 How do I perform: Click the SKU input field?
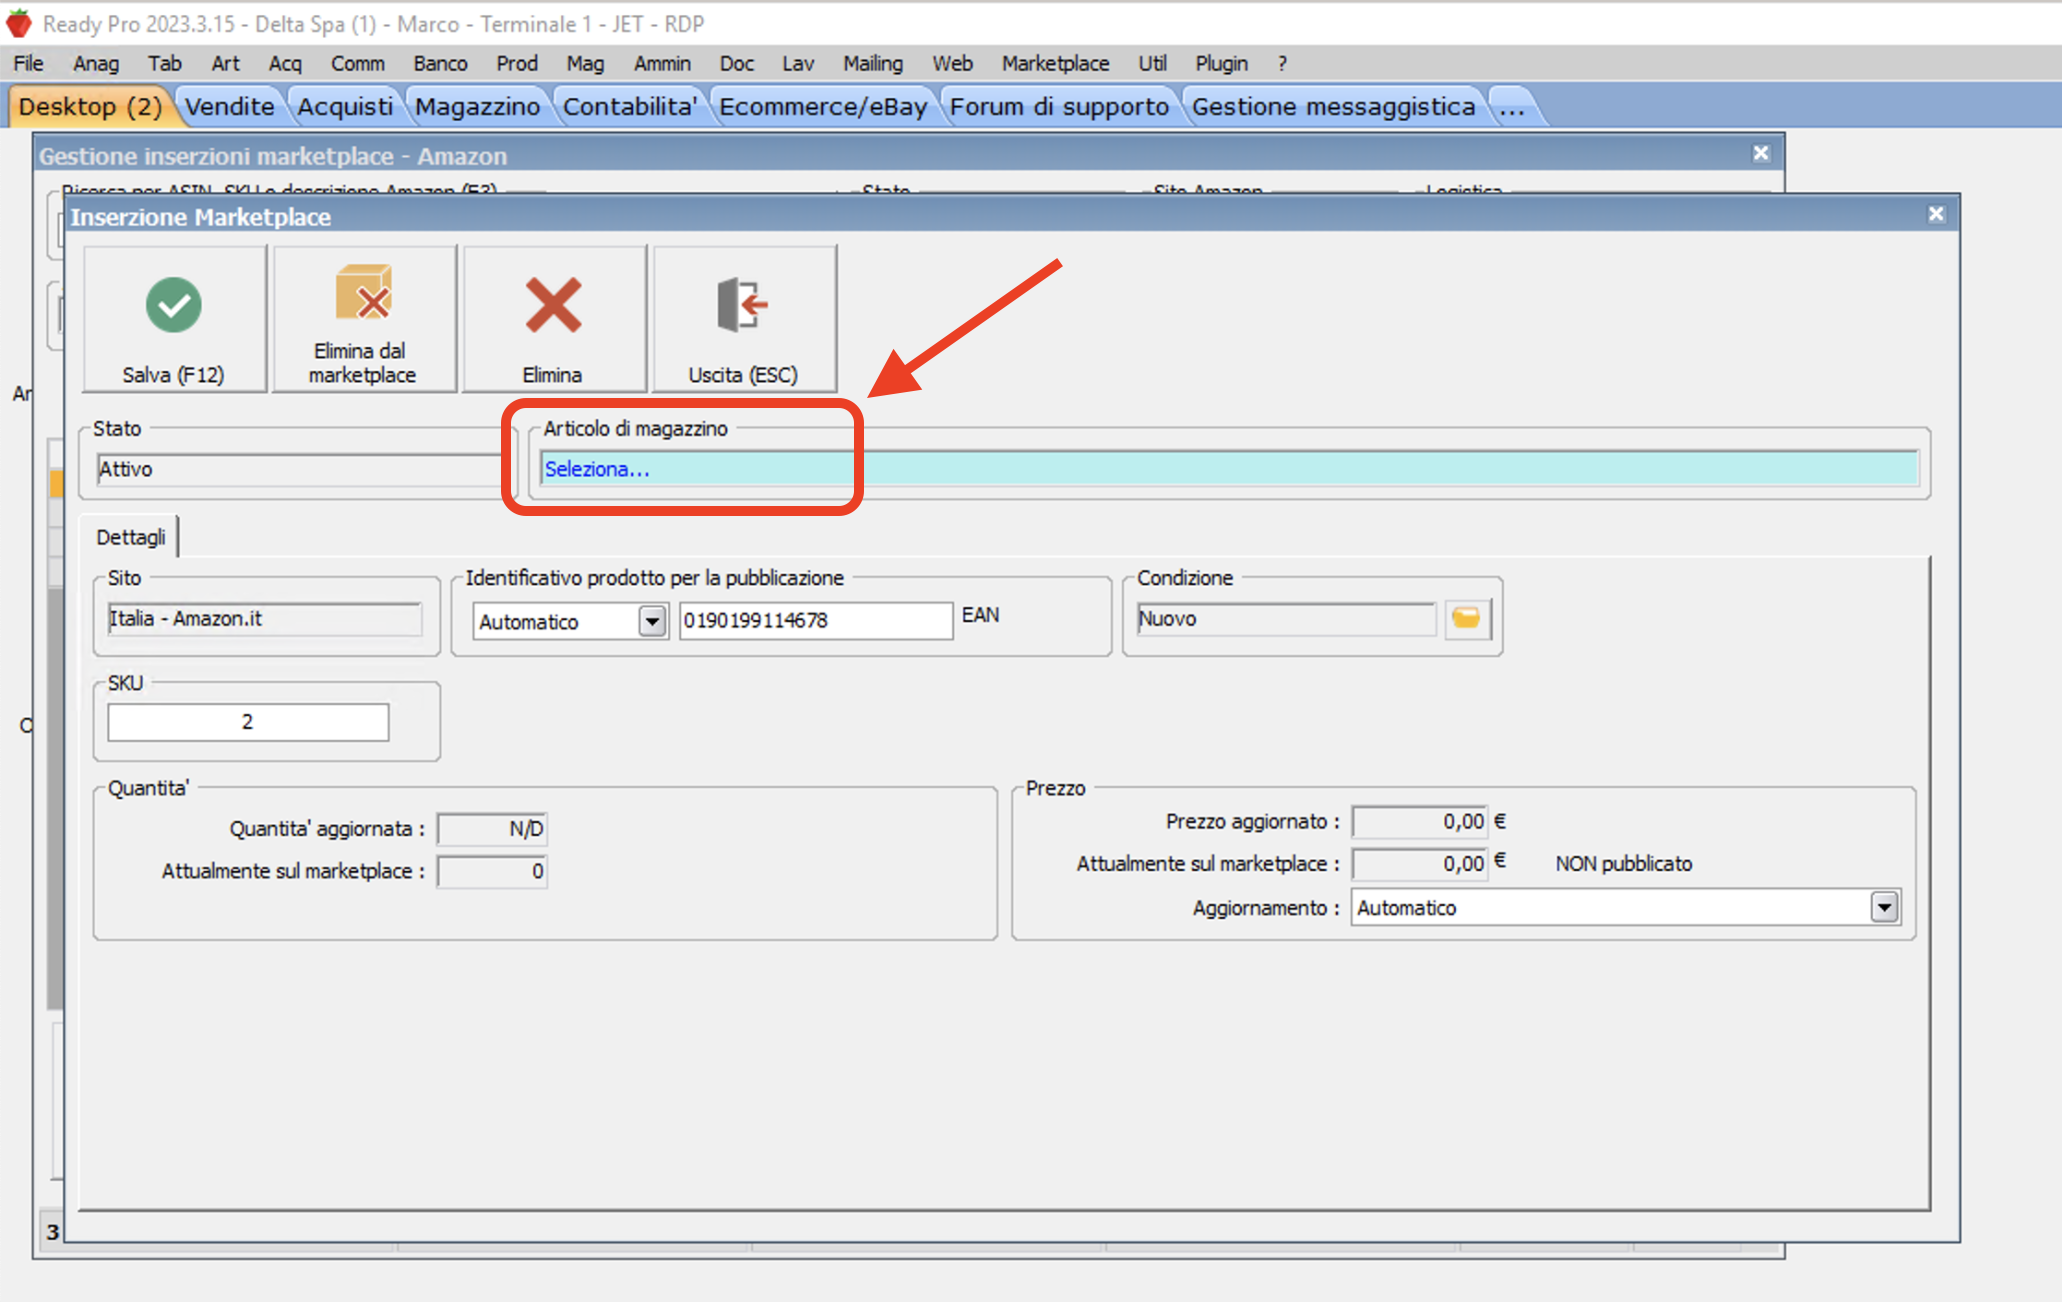(248, 722)
